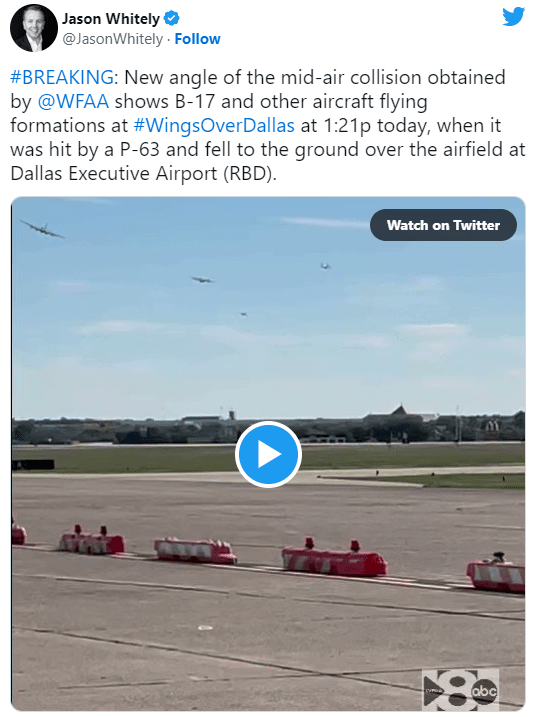The height and width of the screenshot is (717, 533).
Task: Follow Jason Whitely
Action: pyautogui.click(x=197, y=39)
